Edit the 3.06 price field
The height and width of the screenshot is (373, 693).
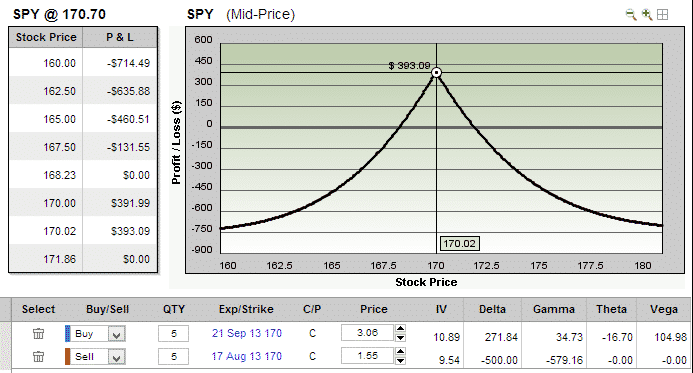(x=367, y=333)
